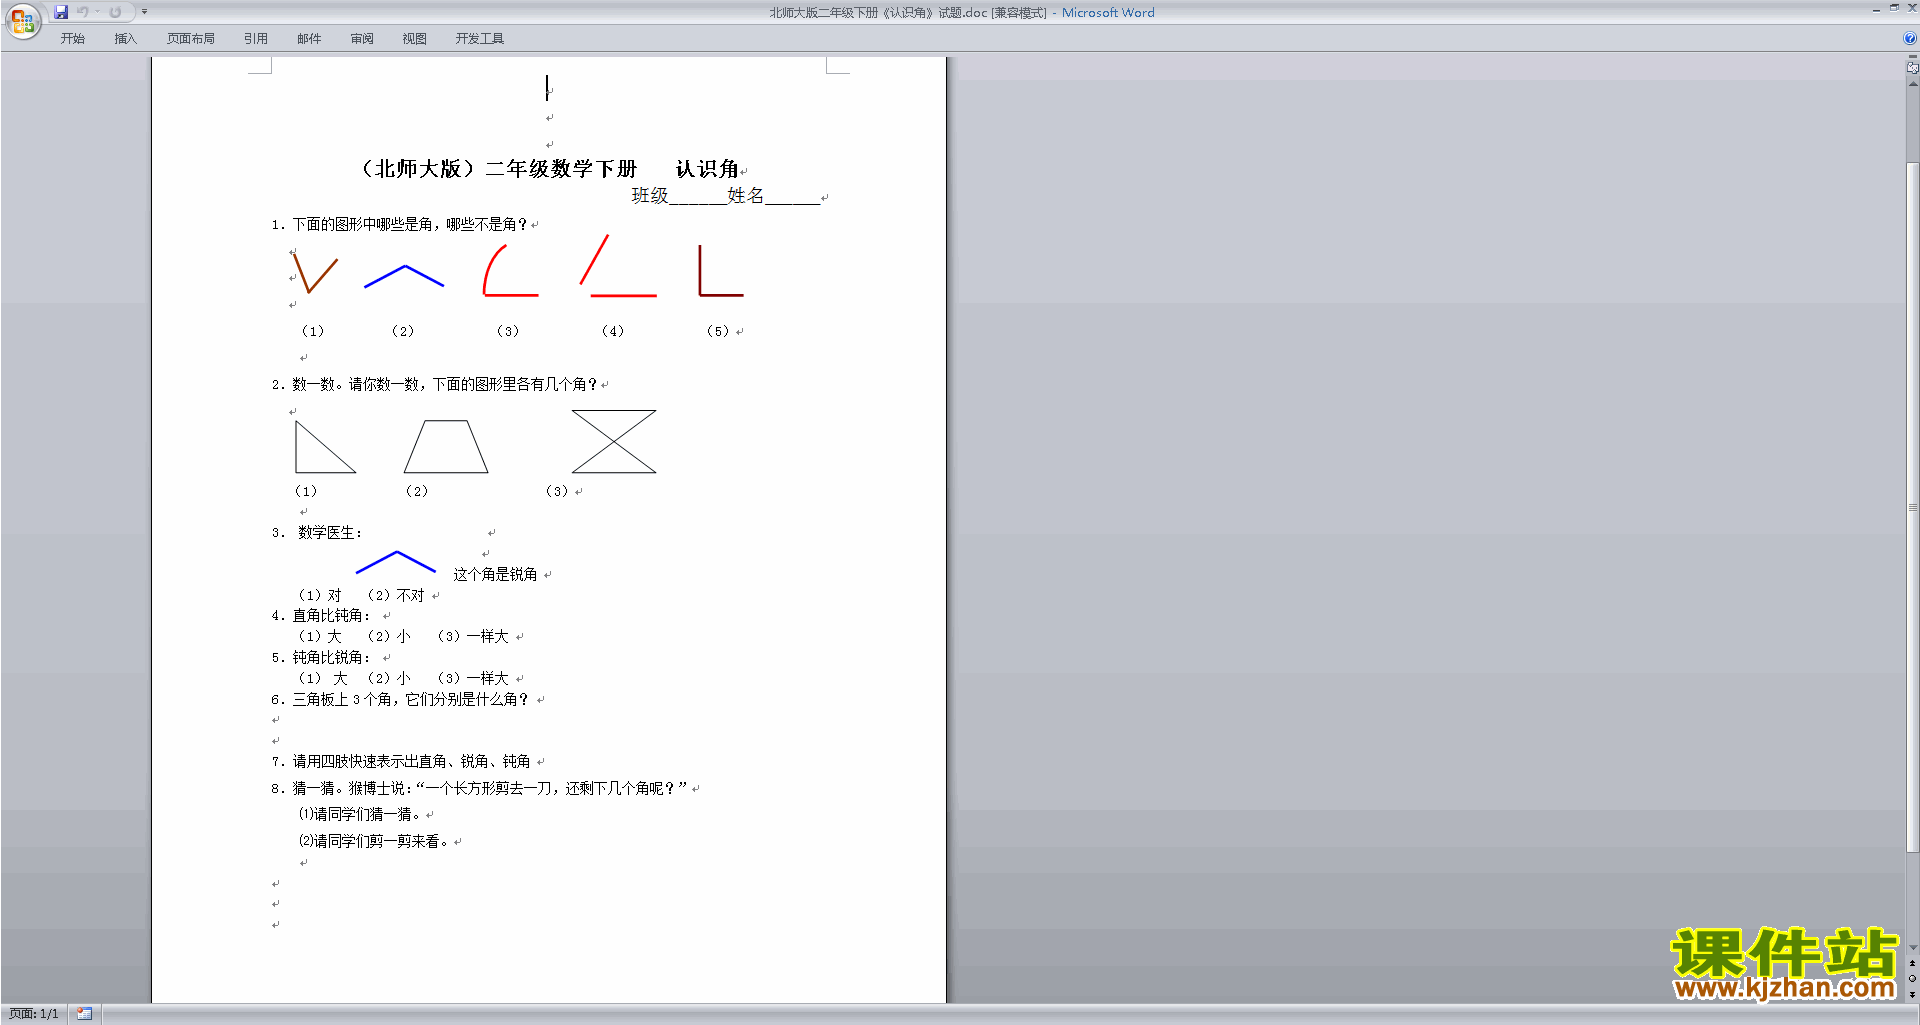Click the 页面: 1/1 status bar indicator

pos(34,1014)
